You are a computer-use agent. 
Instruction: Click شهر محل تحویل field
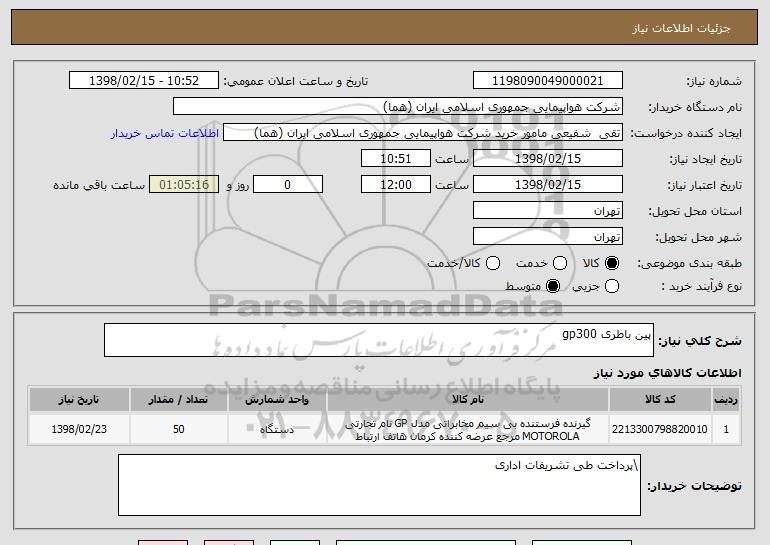548,237
